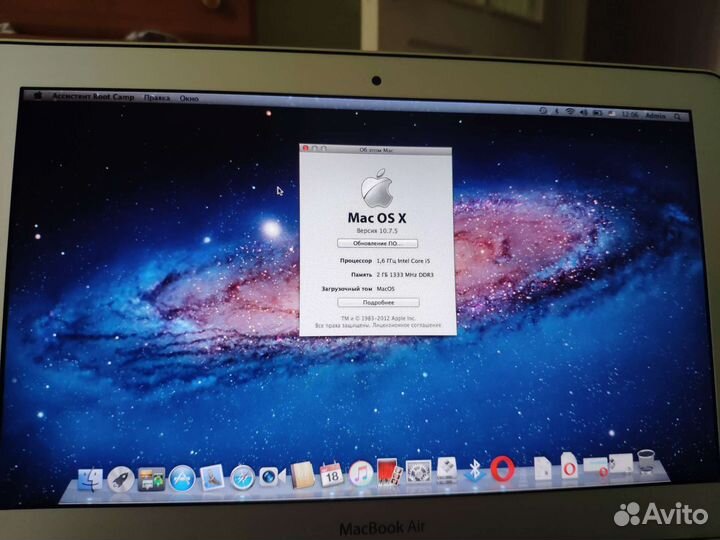Open Ассистент Boot Camp menu
Screen dimensions: 720x540
[x=93, y=97]
